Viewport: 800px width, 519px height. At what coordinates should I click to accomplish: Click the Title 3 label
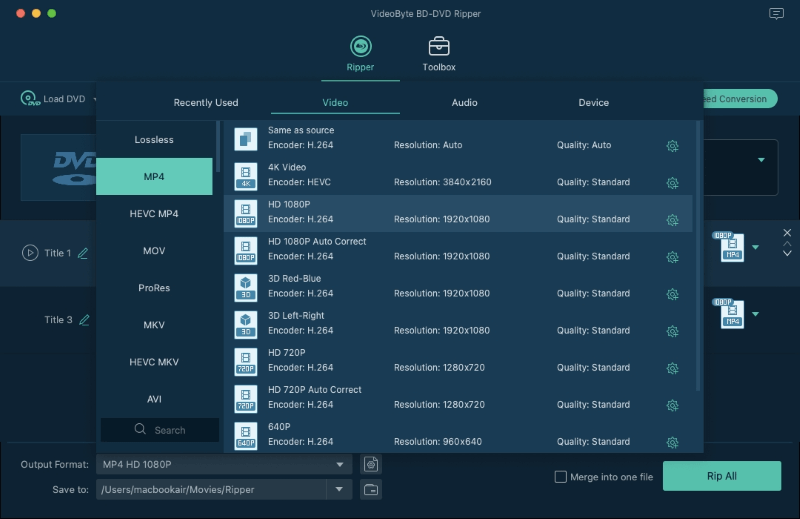[58, 320]
